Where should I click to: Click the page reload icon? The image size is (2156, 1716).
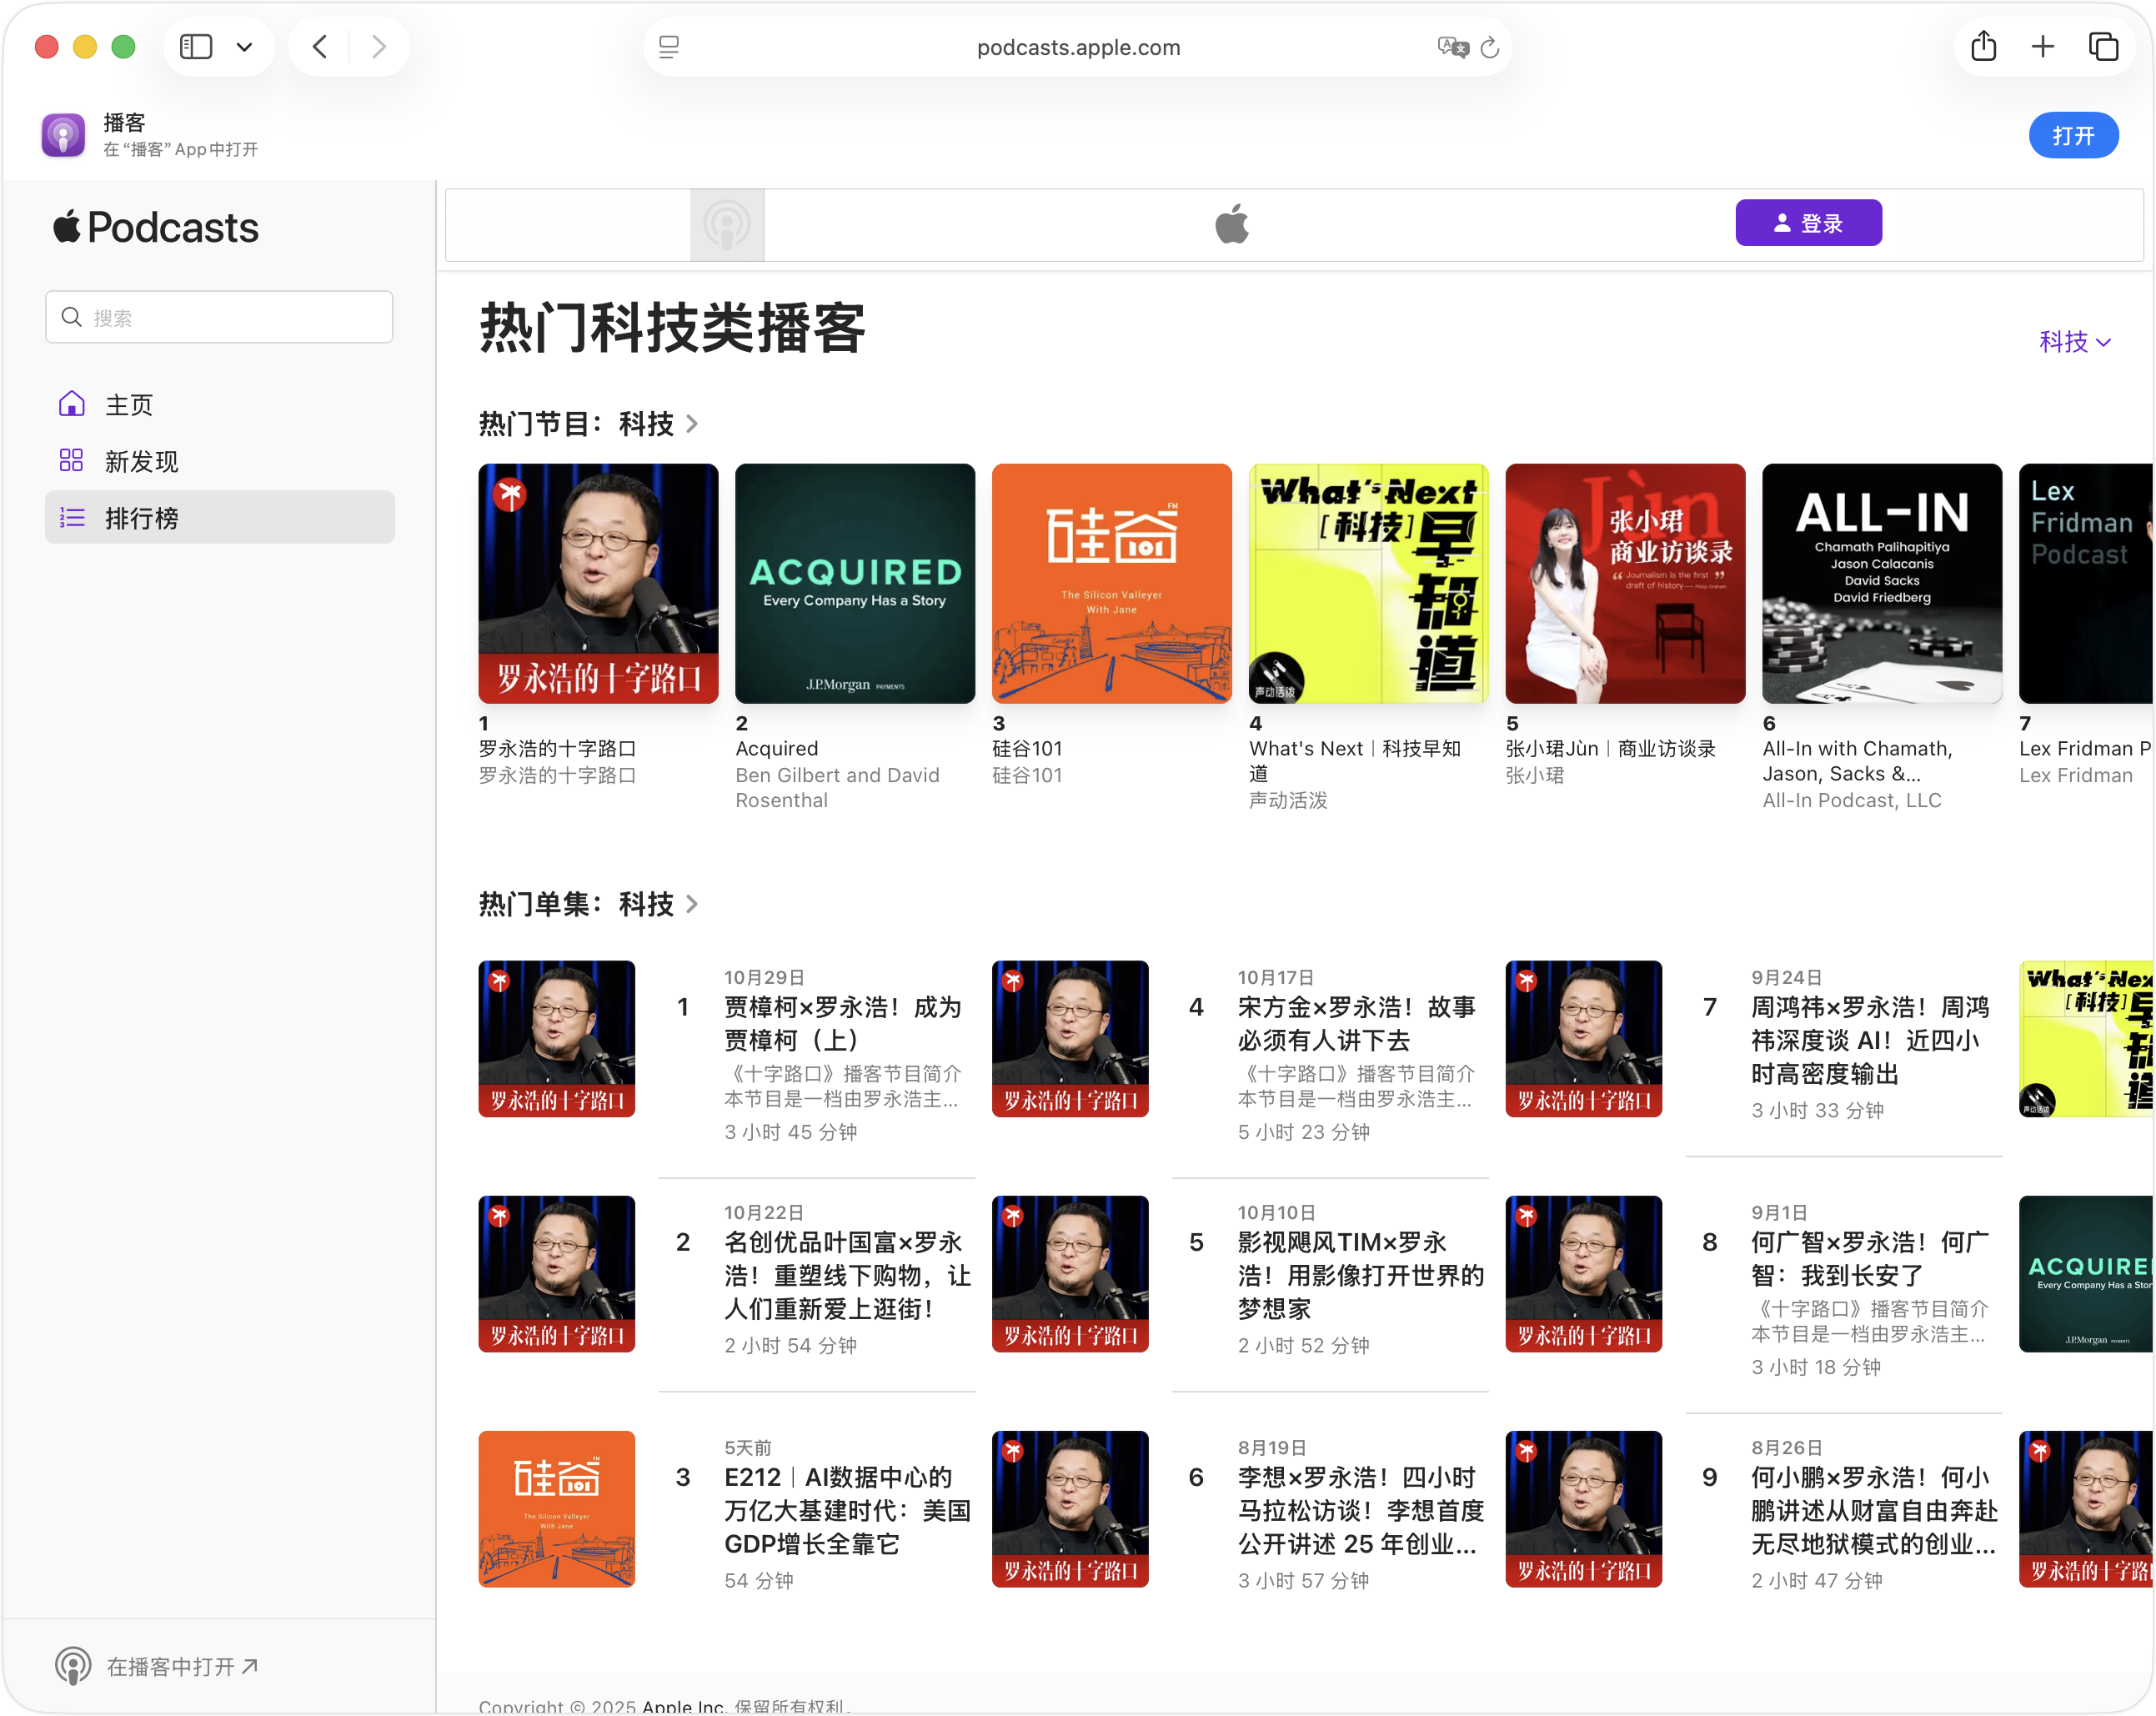tap(1489, 47)
